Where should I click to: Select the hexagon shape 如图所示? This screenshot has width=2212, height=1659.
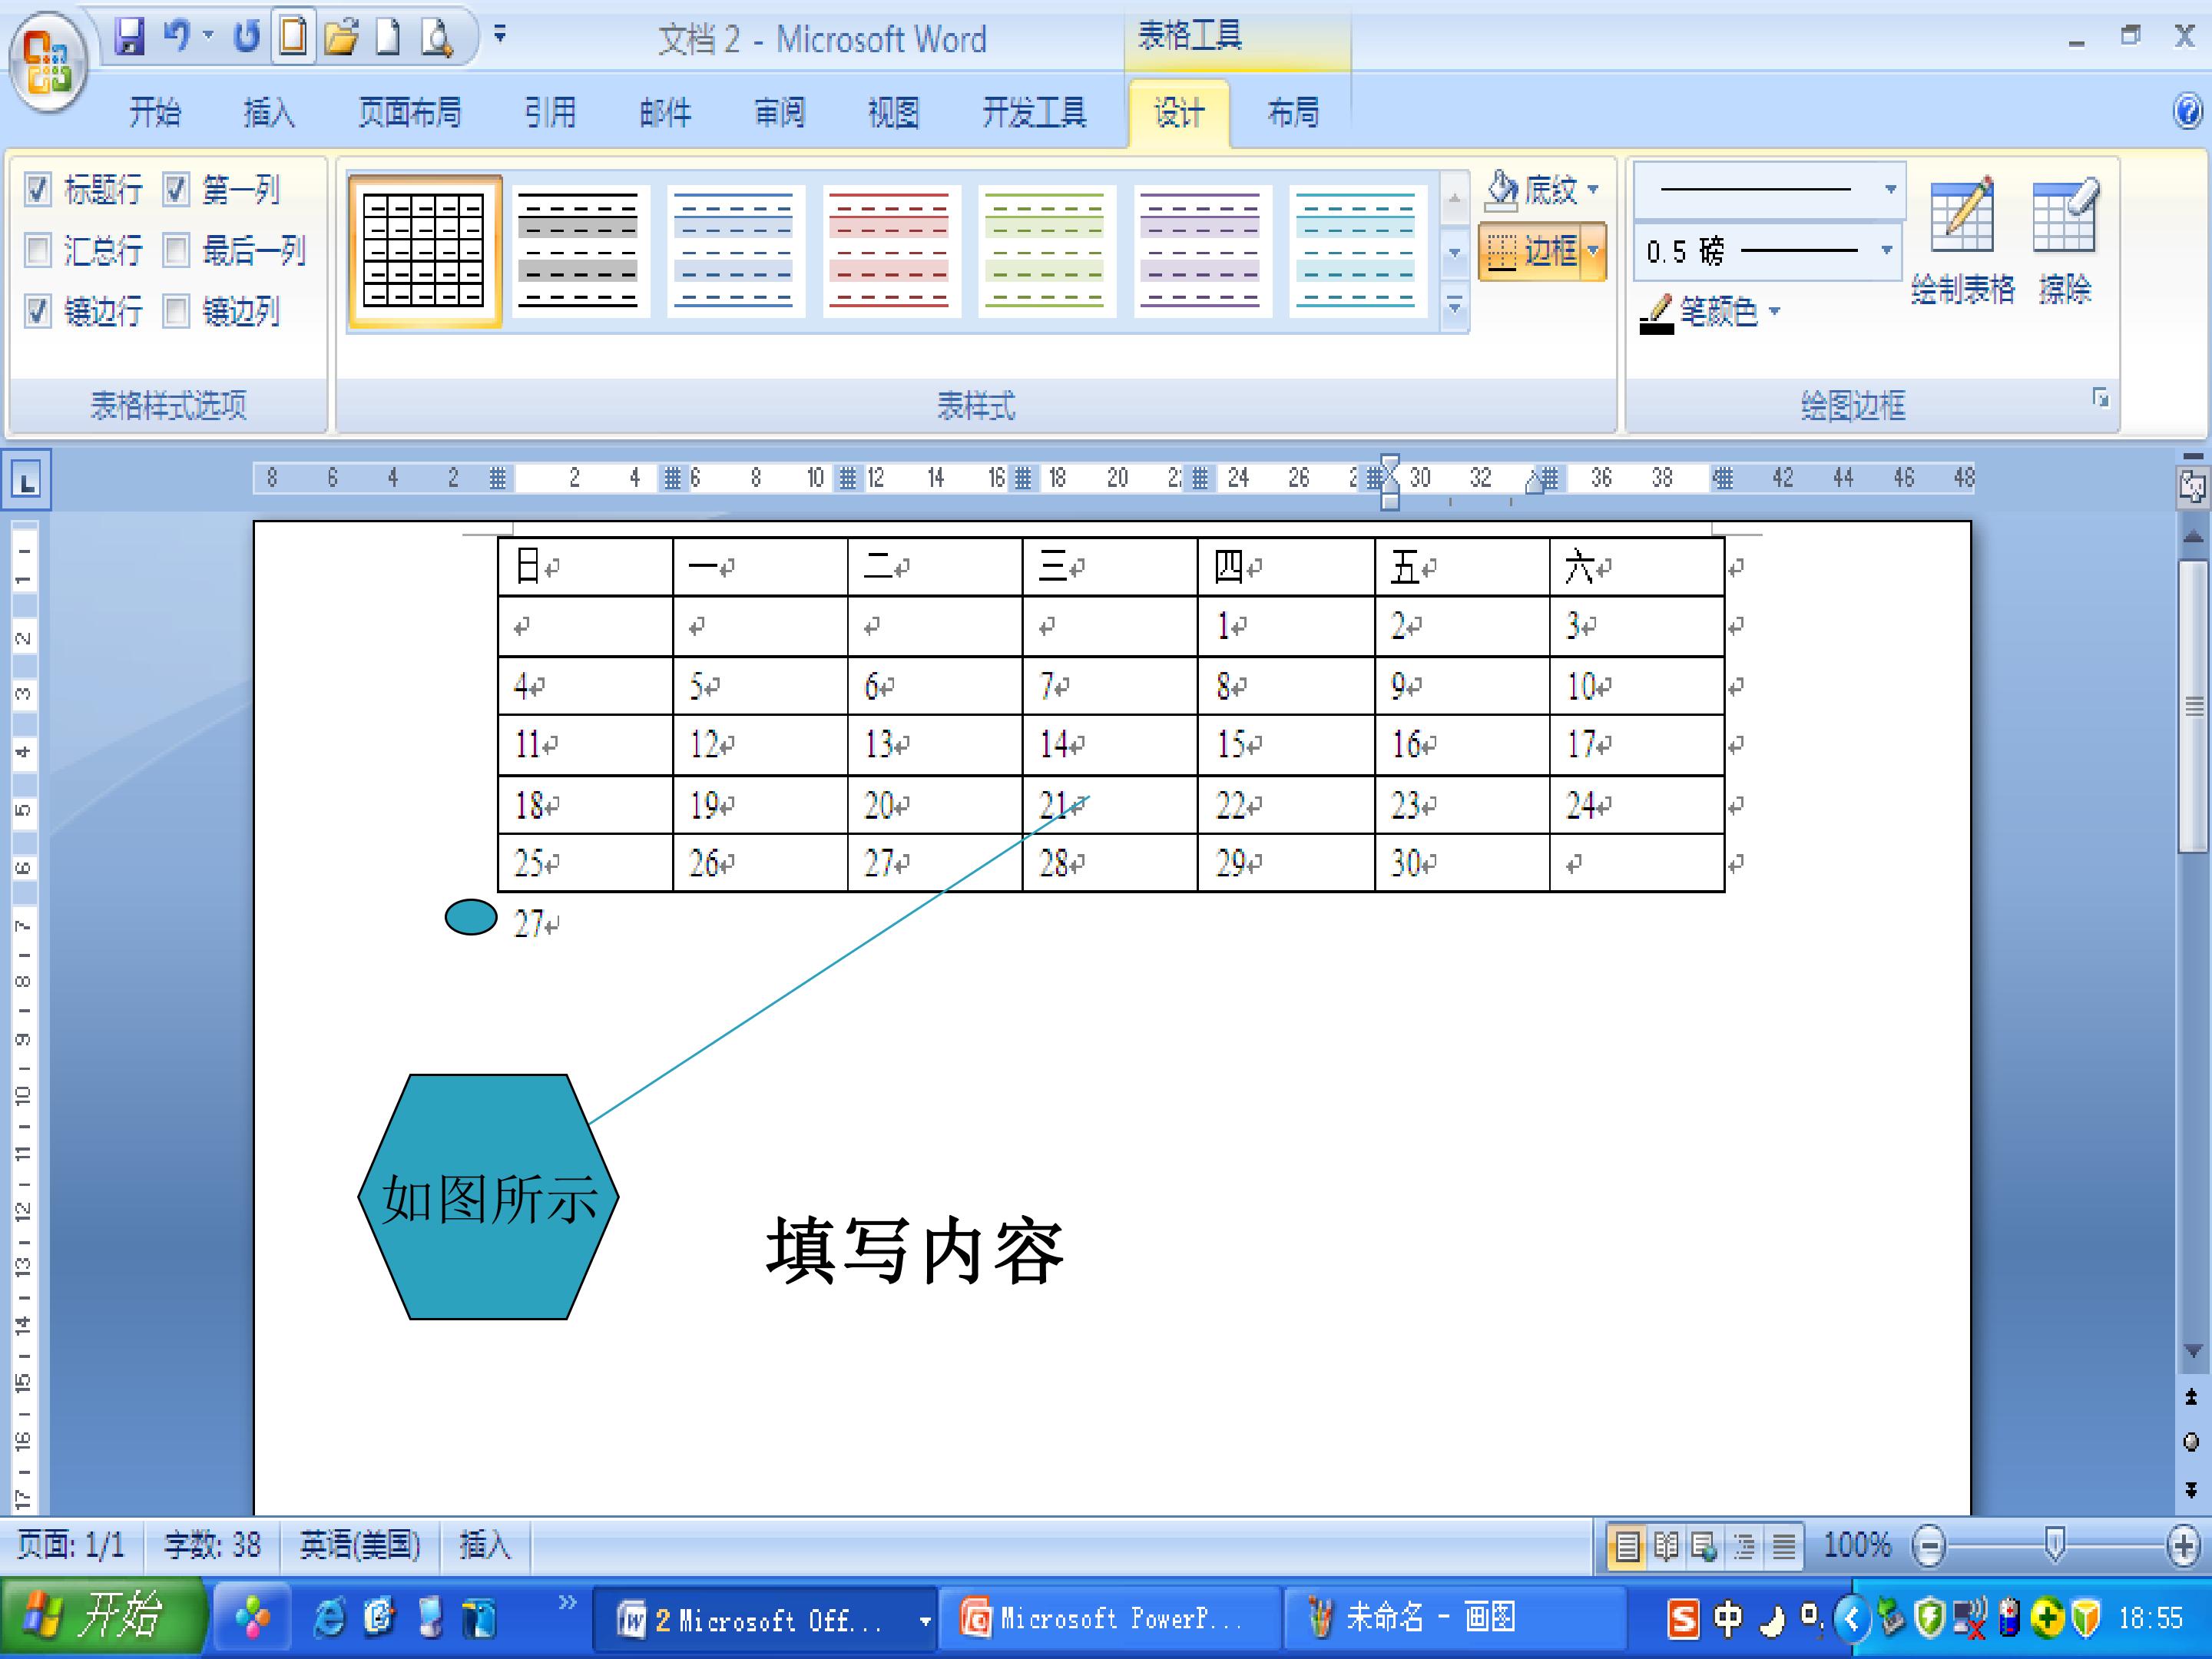488,1197
